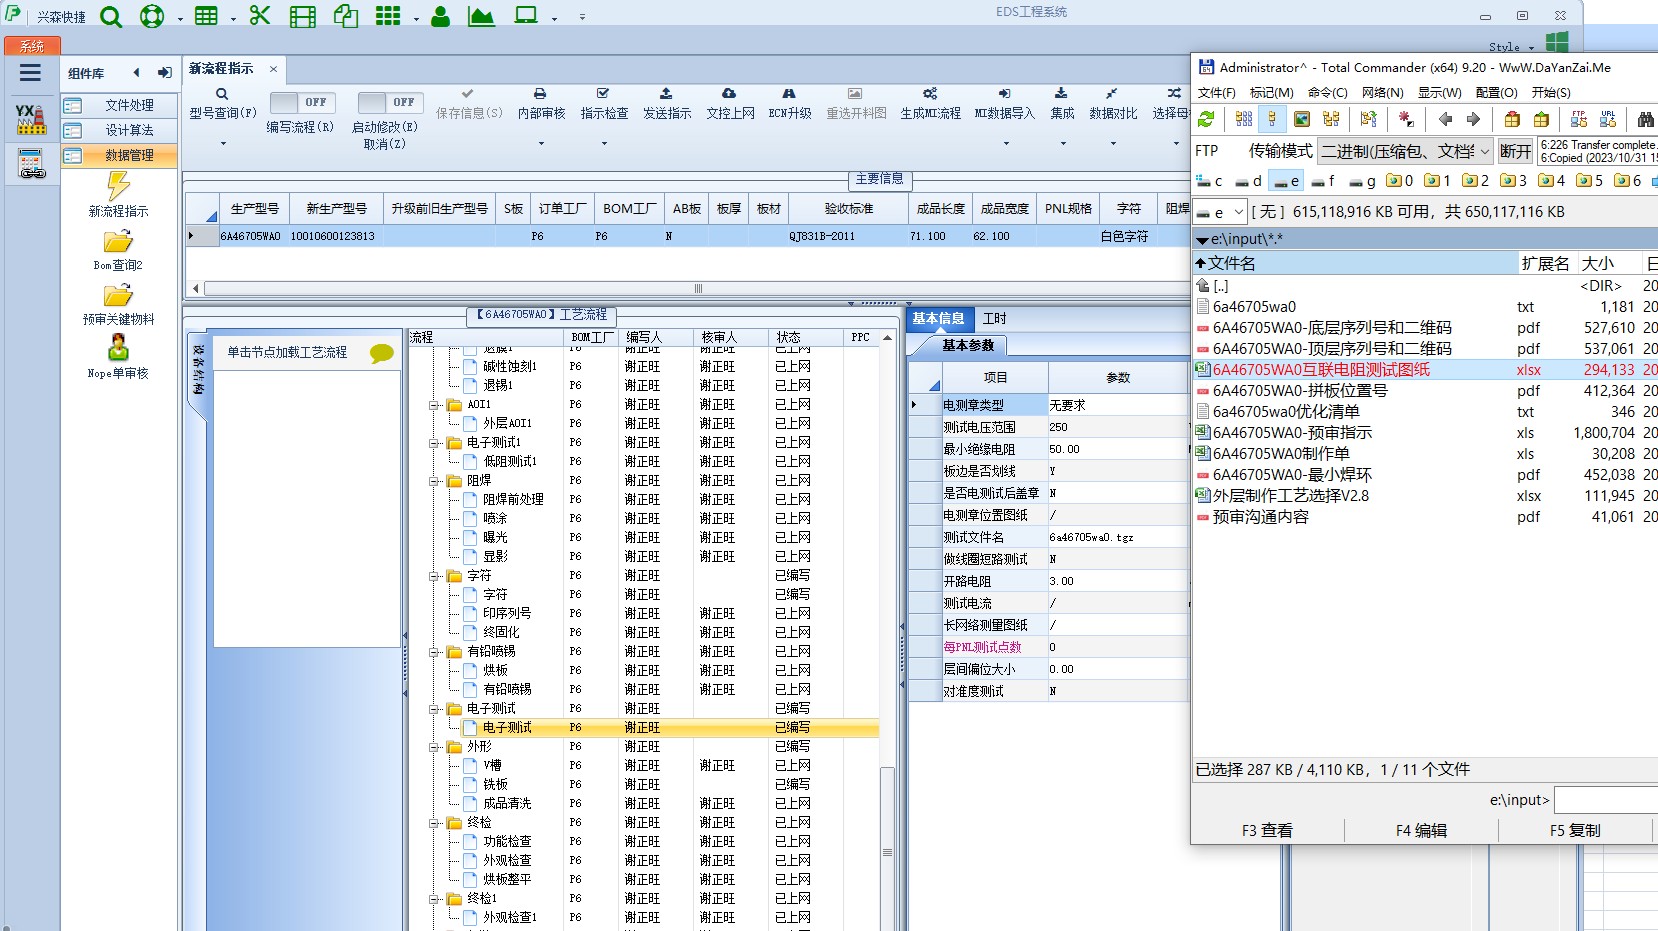Image resolution: width=1658 pixels, height=931 pixels.
Task: Select the 6A46705WA0-预审指示 xls file
Action: 1292,433
